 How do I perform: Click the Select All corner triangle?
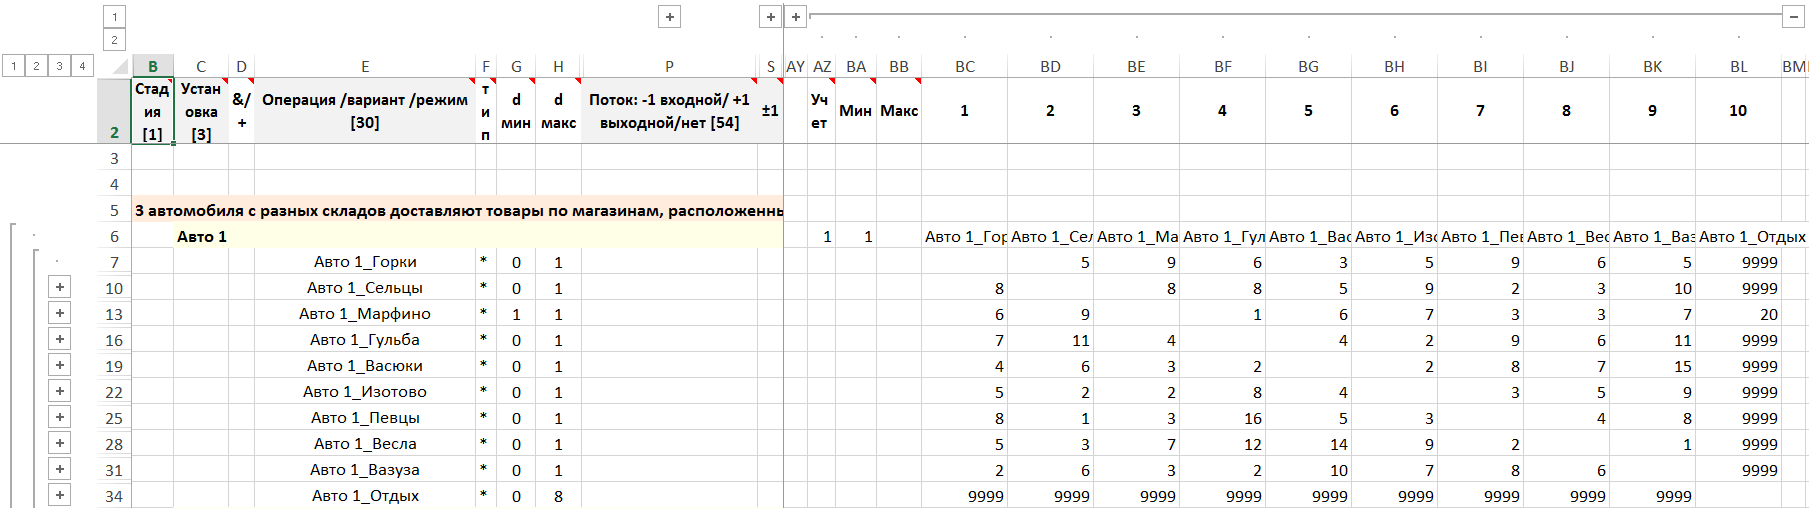pos(119,67)
